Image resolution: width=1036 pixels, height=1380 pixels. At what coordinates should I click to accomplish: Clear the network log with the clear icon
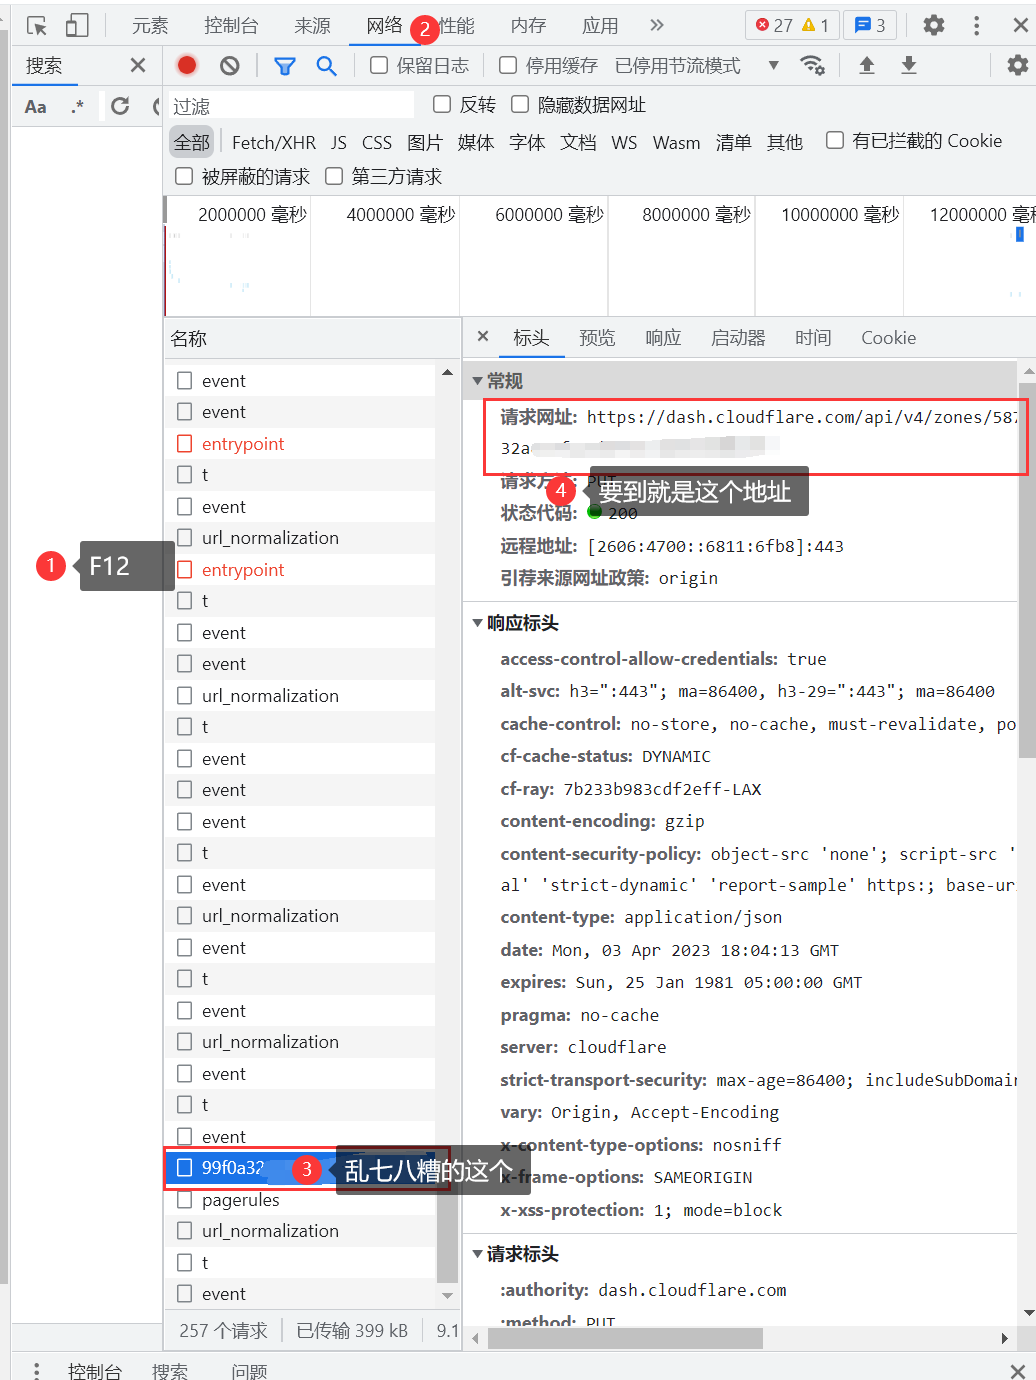[230, 66]
